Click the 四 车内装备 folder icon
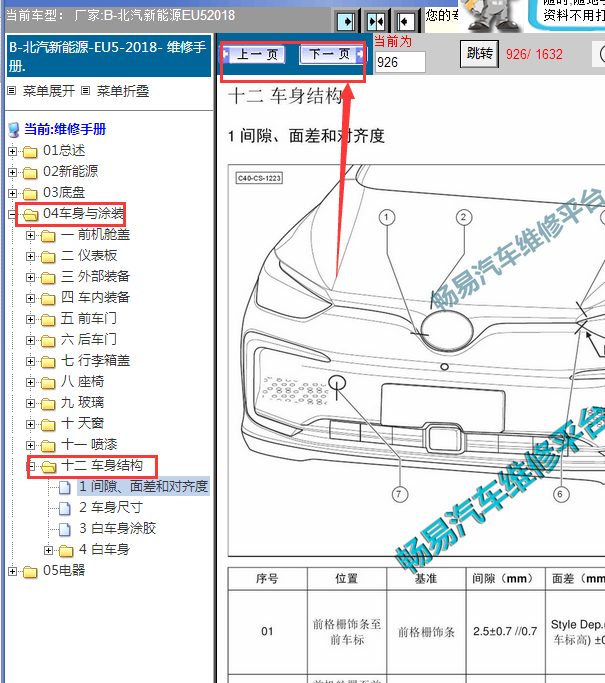The image size is (605, 683). coord(48,299)
